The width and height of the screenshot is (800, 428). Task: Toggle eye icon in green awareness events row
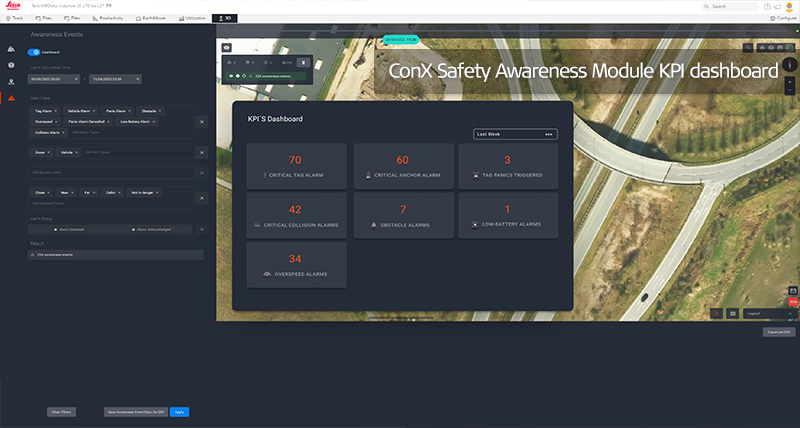click(x=231, y=76)
